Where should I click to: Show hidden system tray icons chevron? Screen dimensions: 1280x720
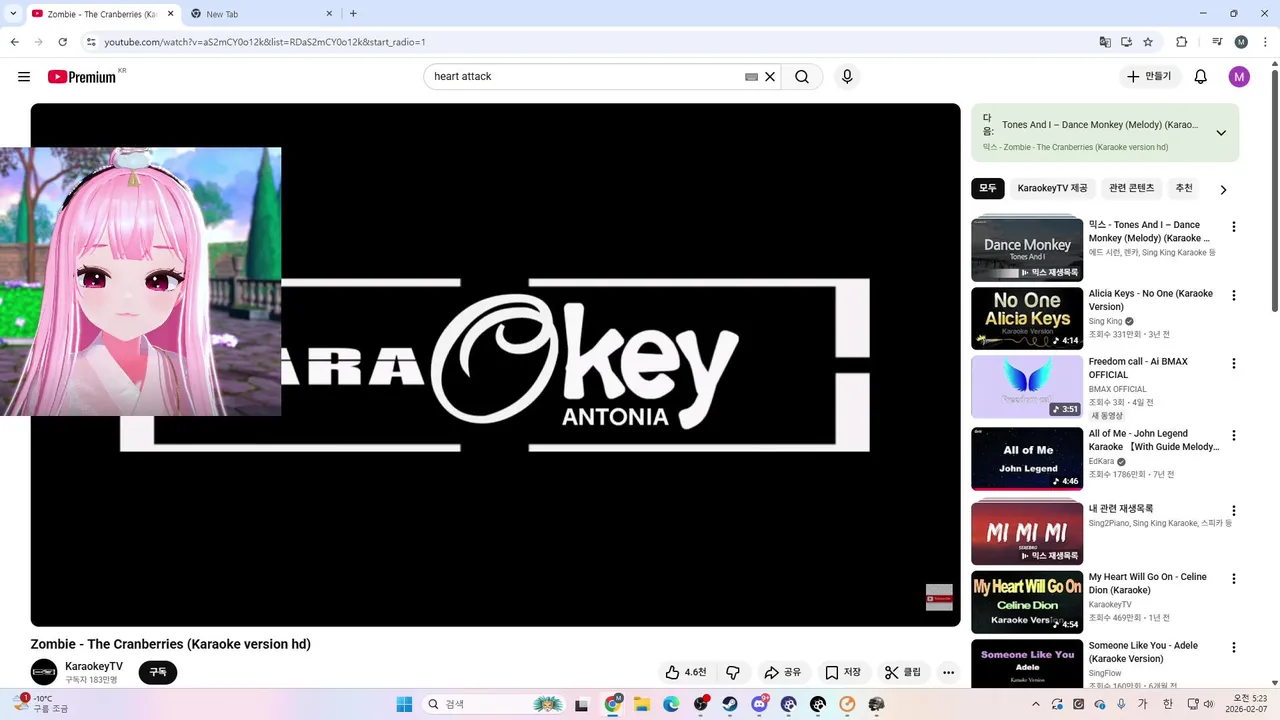1035,704
